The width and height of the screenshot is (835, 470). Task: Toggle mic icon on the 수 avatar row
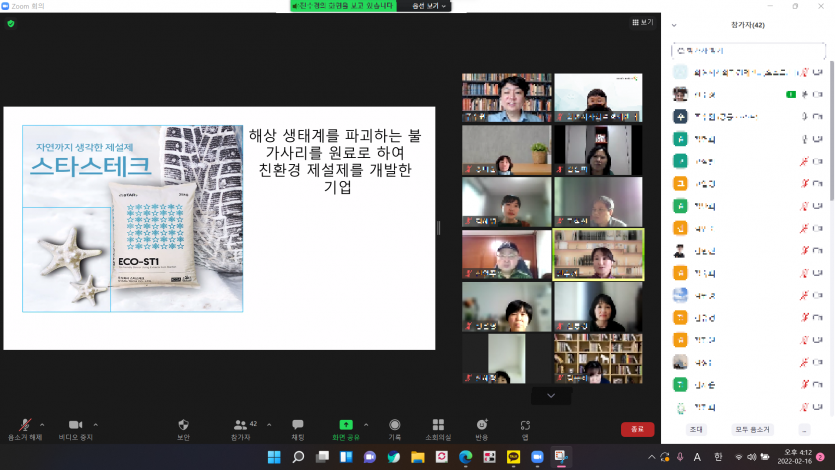pos(805,117)
